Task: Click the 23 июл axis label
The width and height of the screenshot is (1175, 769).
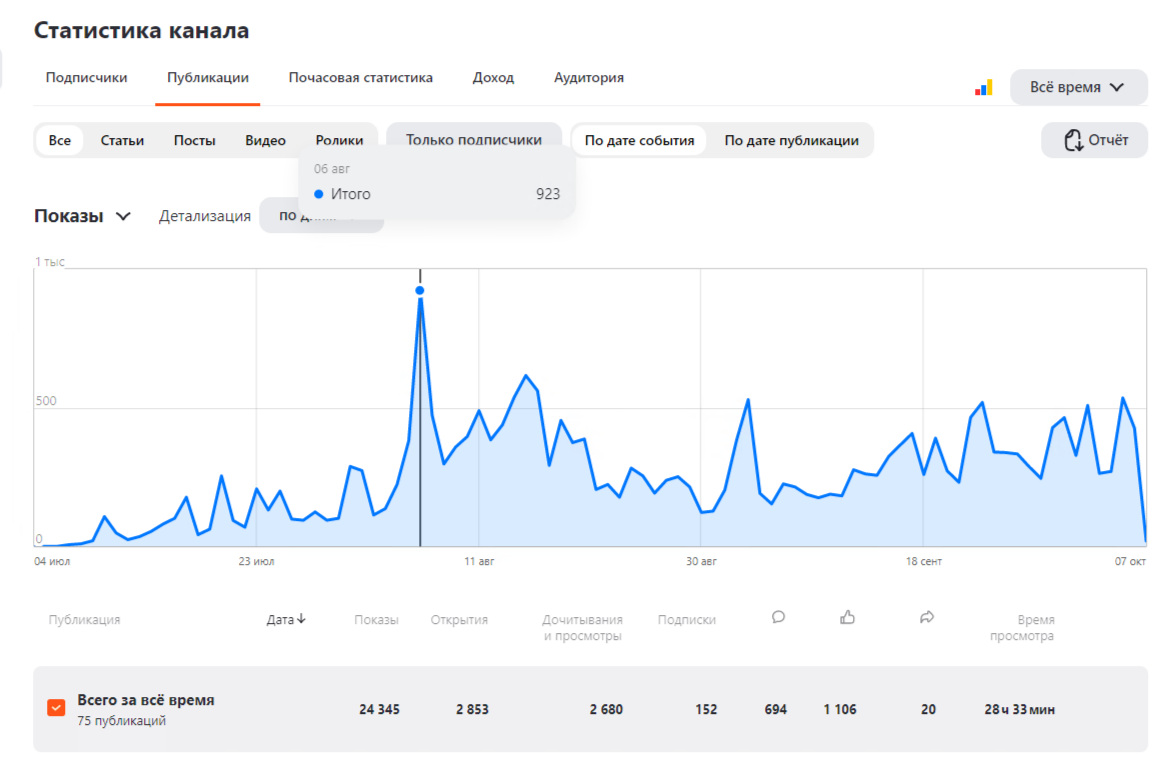Action: [256, 561]
